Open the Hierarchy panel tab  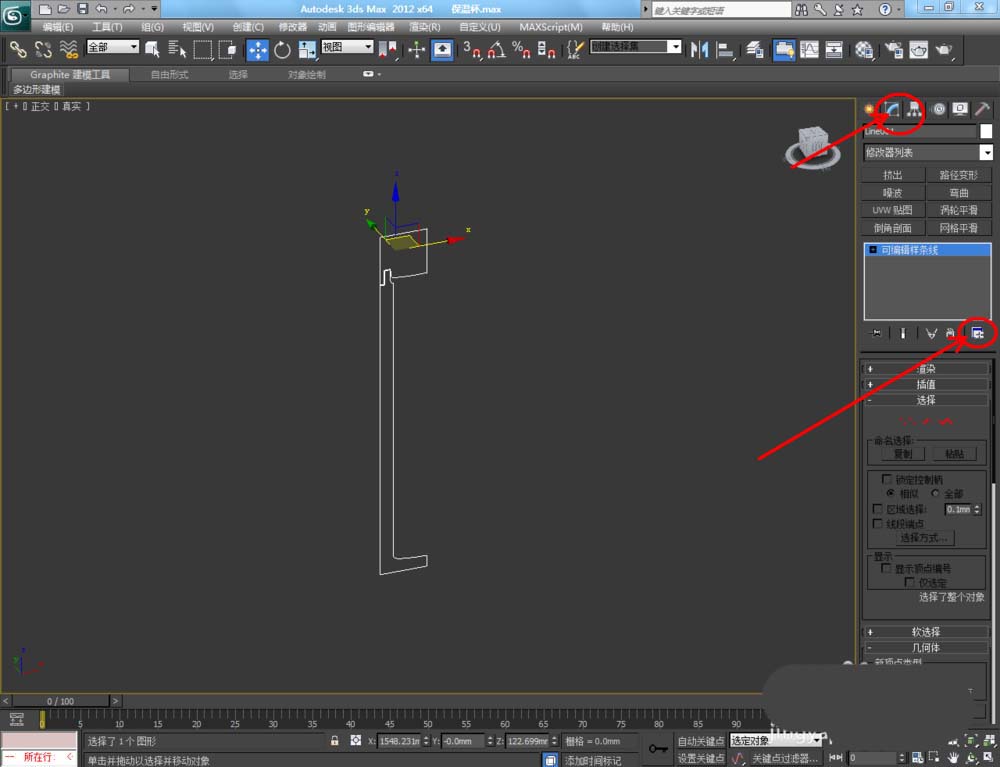click(914, 109)
